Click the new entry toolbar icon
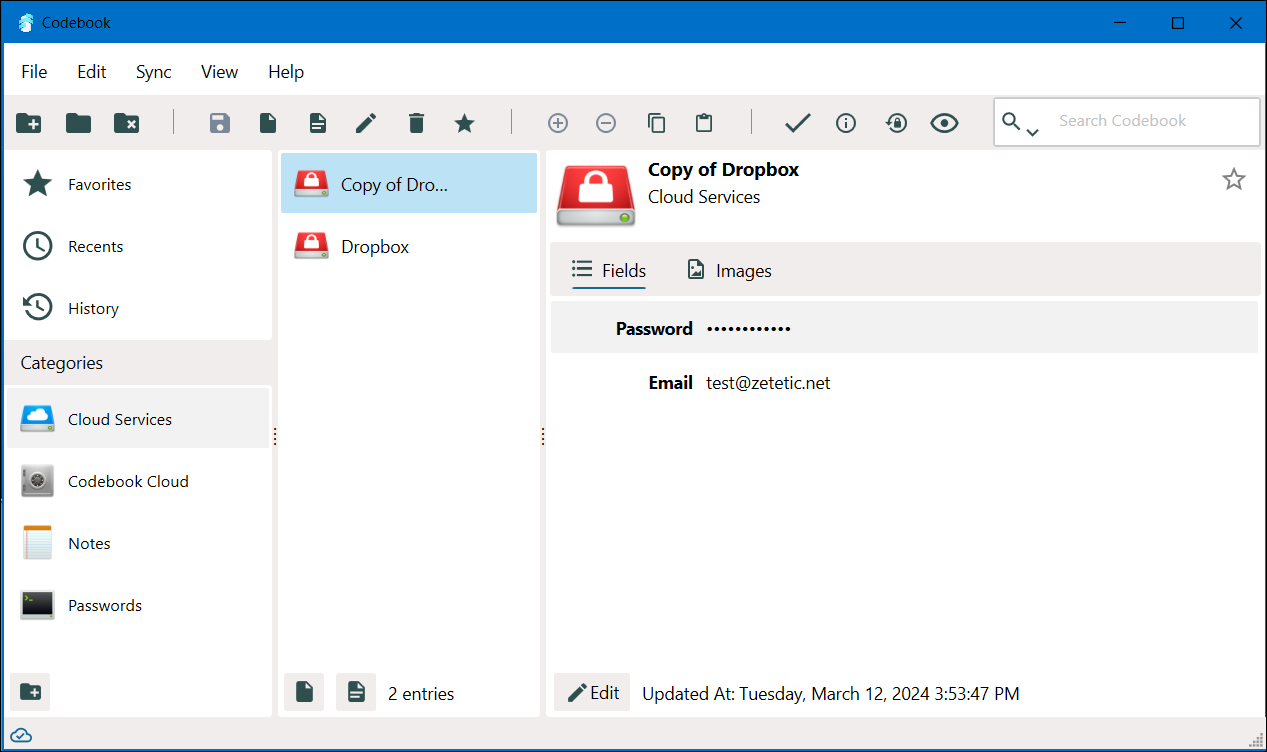Viewport: 1267px width, 752px height. 268,123
